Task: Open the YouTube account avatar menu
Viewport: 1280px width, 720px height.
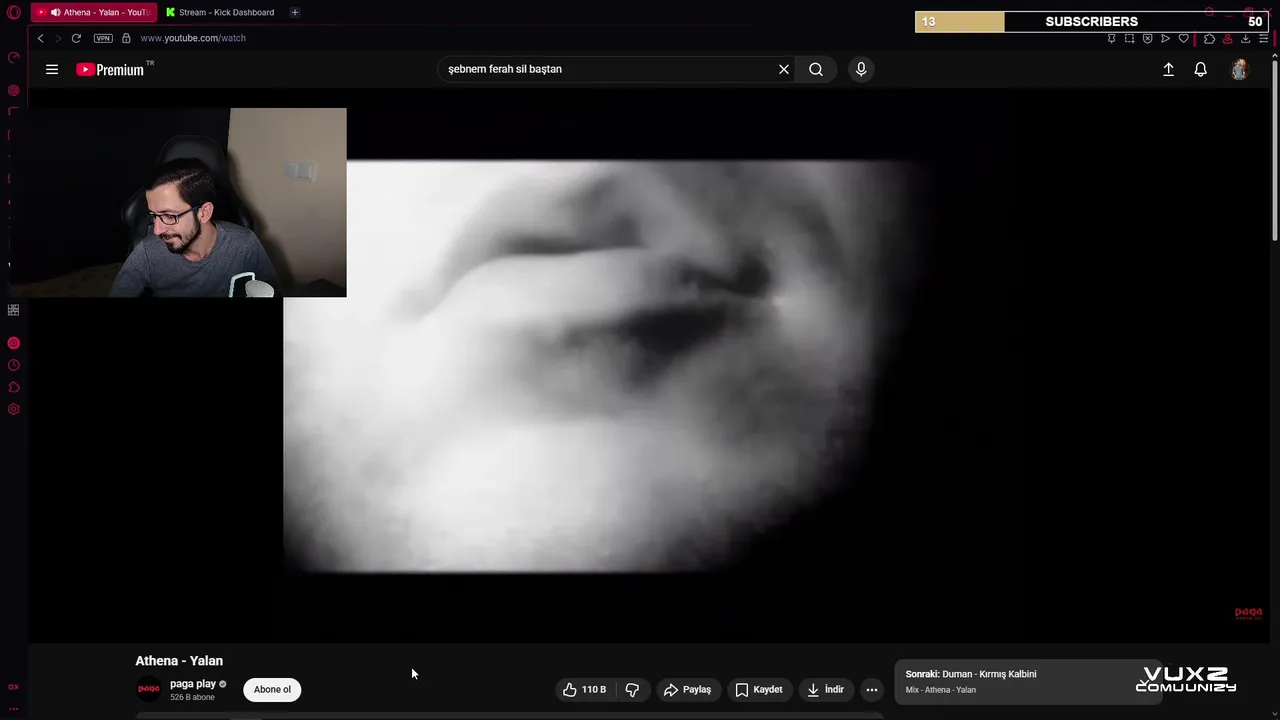Action: tap(1240, 69)
